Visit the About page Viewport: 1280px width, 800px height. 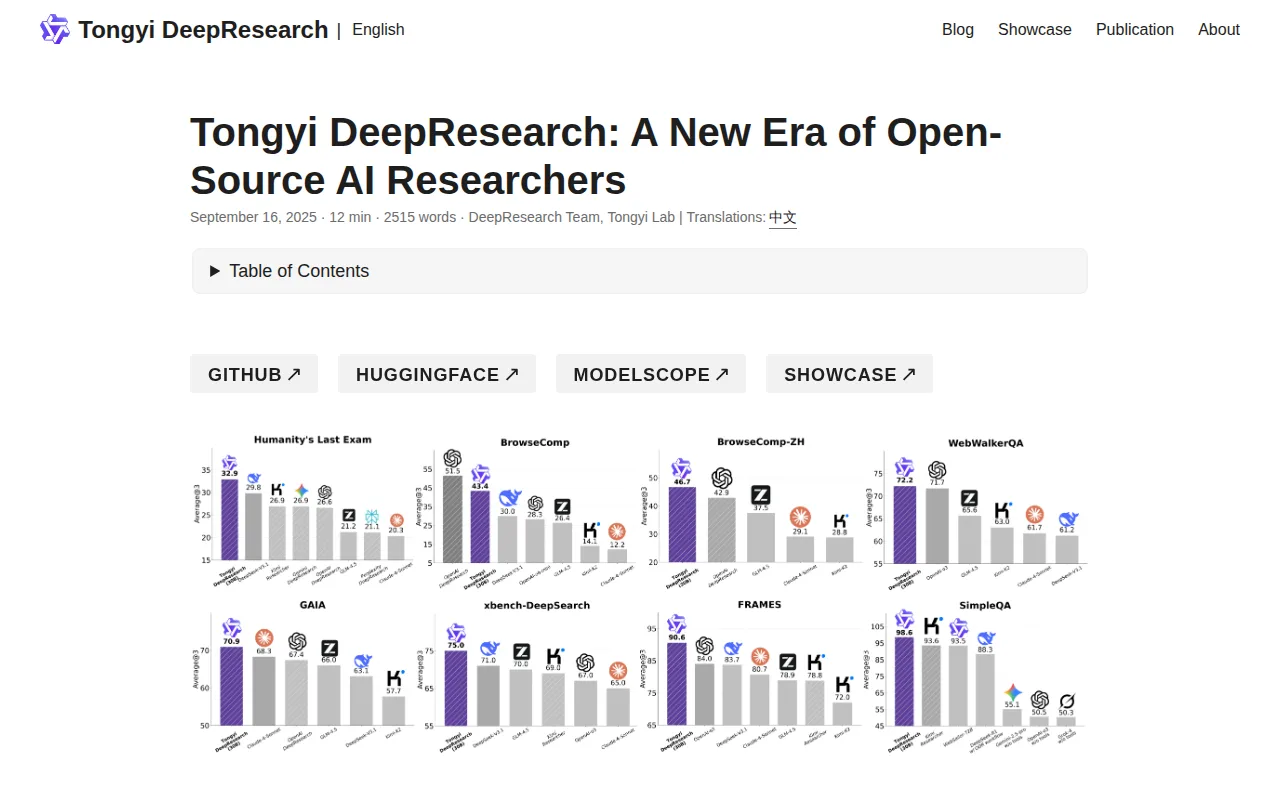[1219, 29]
